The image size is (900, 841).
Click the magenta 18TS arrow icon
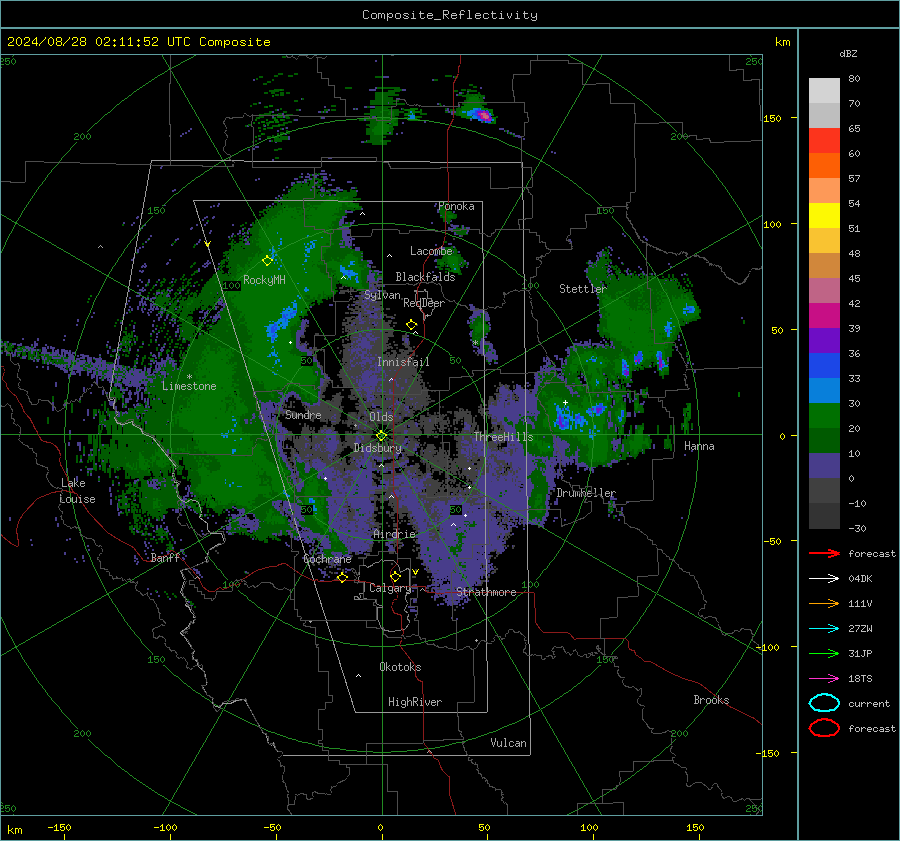pyautogui.click(x=824, y=679)
